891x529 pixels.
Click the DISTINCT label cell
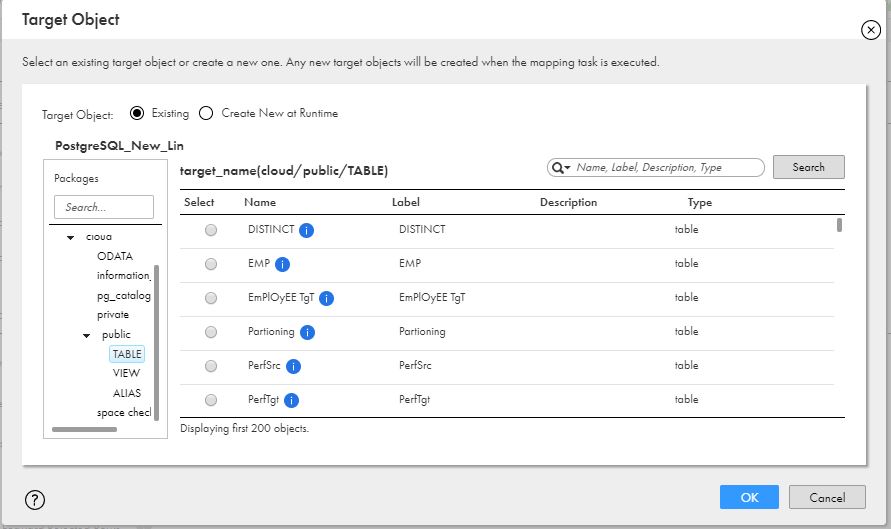click(x=422, y=230)
